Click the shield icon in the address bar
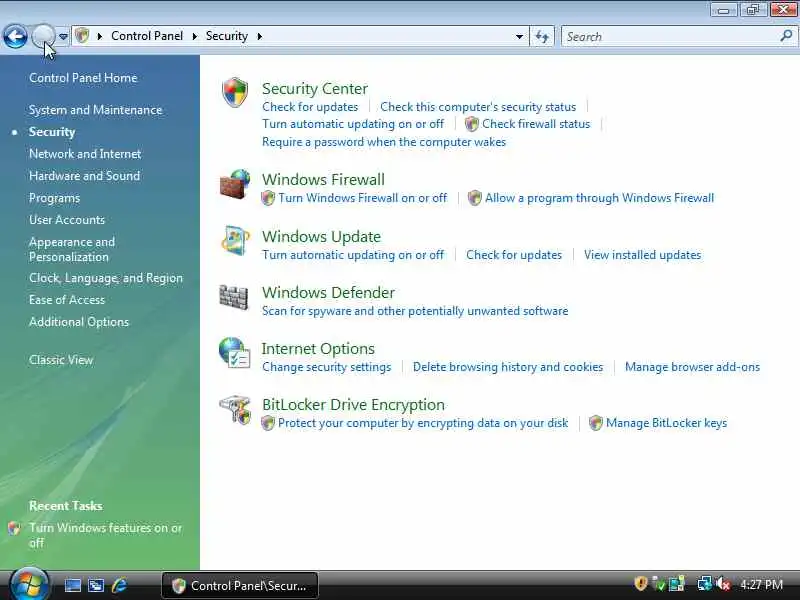The height and width of the screenshot is (600, 800). click(82, 36)
